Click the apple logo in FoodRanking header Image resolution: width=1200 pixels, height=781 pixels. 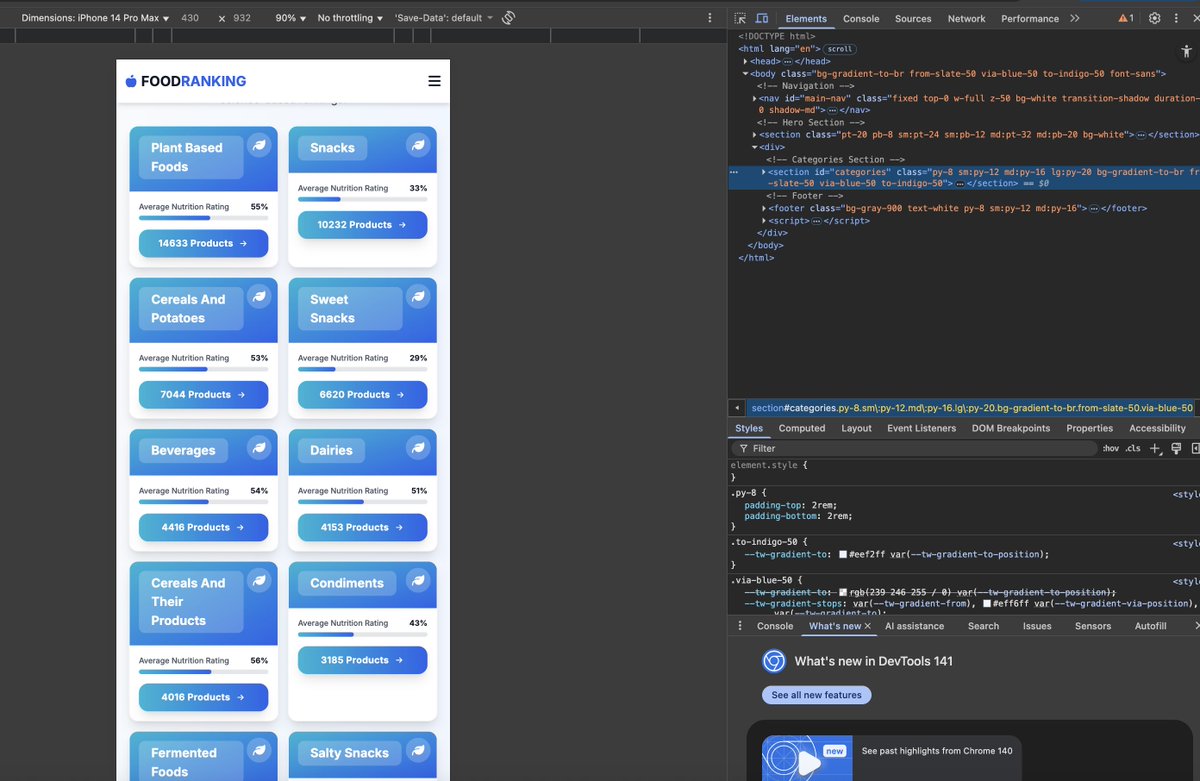(131, 81)
